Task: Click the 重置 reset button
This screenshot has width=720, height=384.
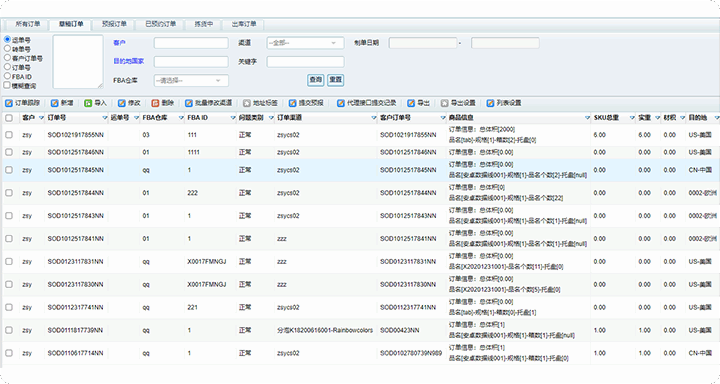Action: (x=336, y=80)
